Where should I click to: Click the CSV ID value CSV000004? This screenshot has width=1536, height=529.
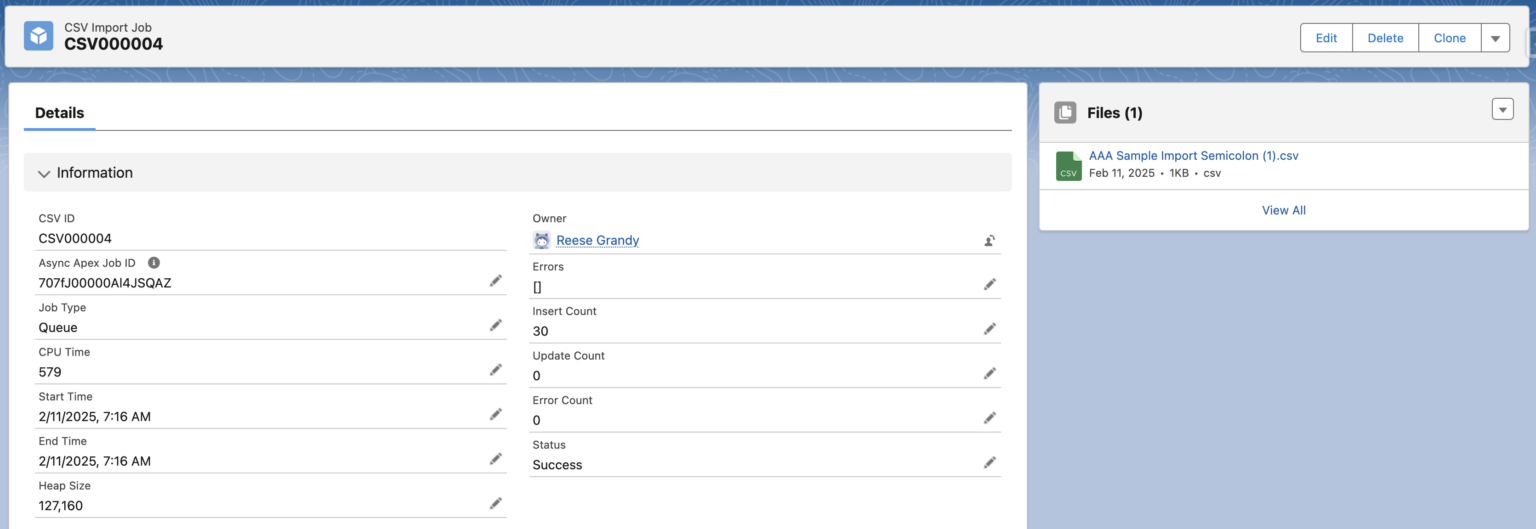tap(75, 238)
